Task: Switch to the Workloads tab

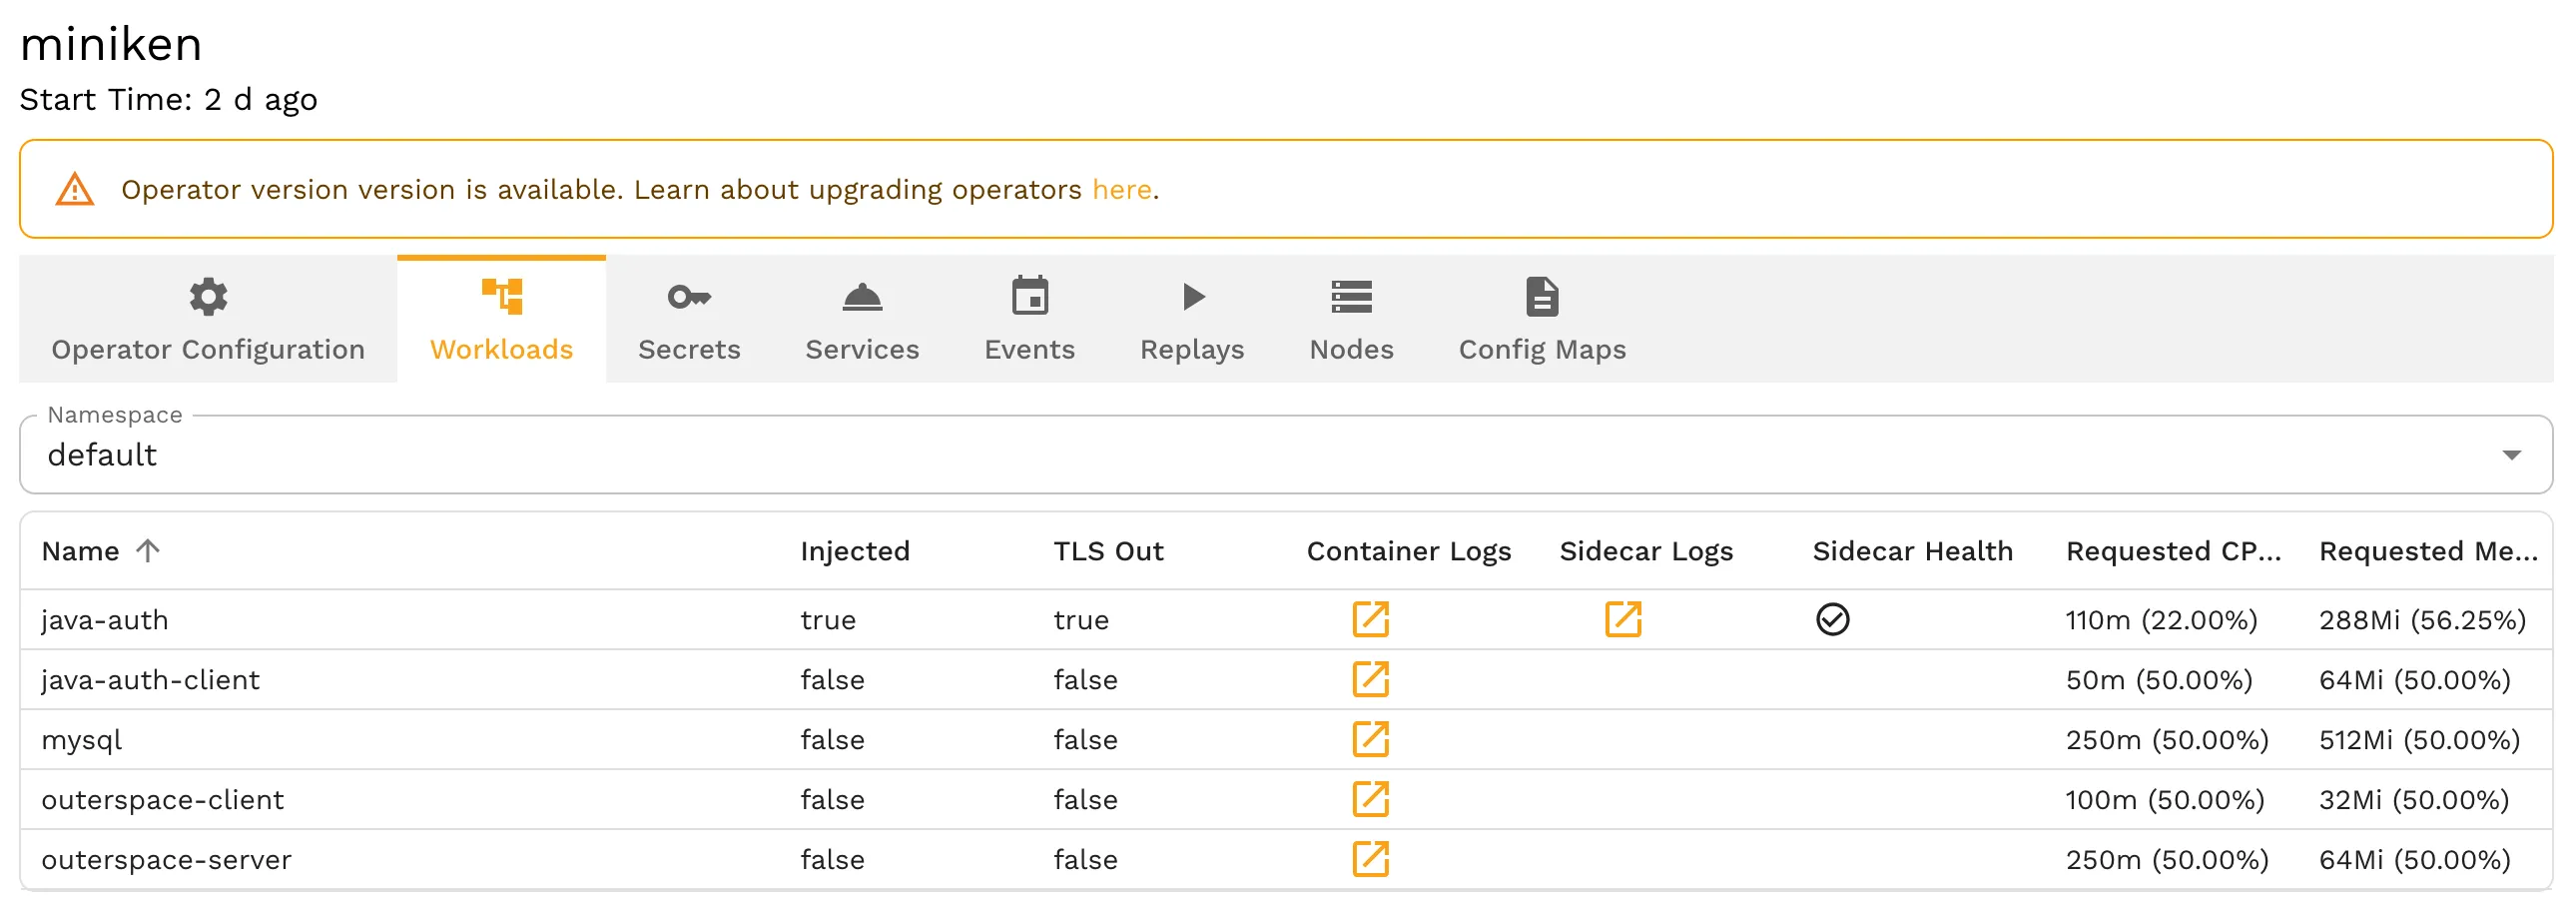Action: click(x=501, y=349)
